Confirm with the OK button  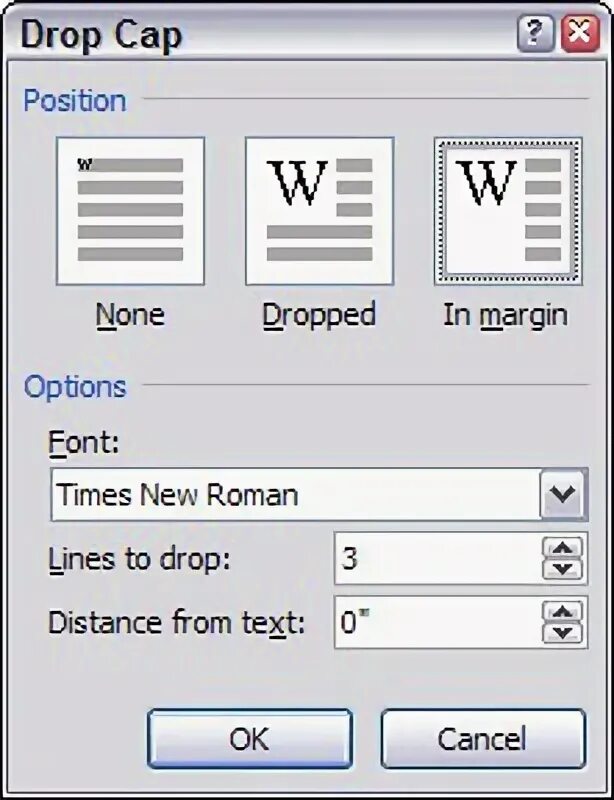[x=250, y=738]
